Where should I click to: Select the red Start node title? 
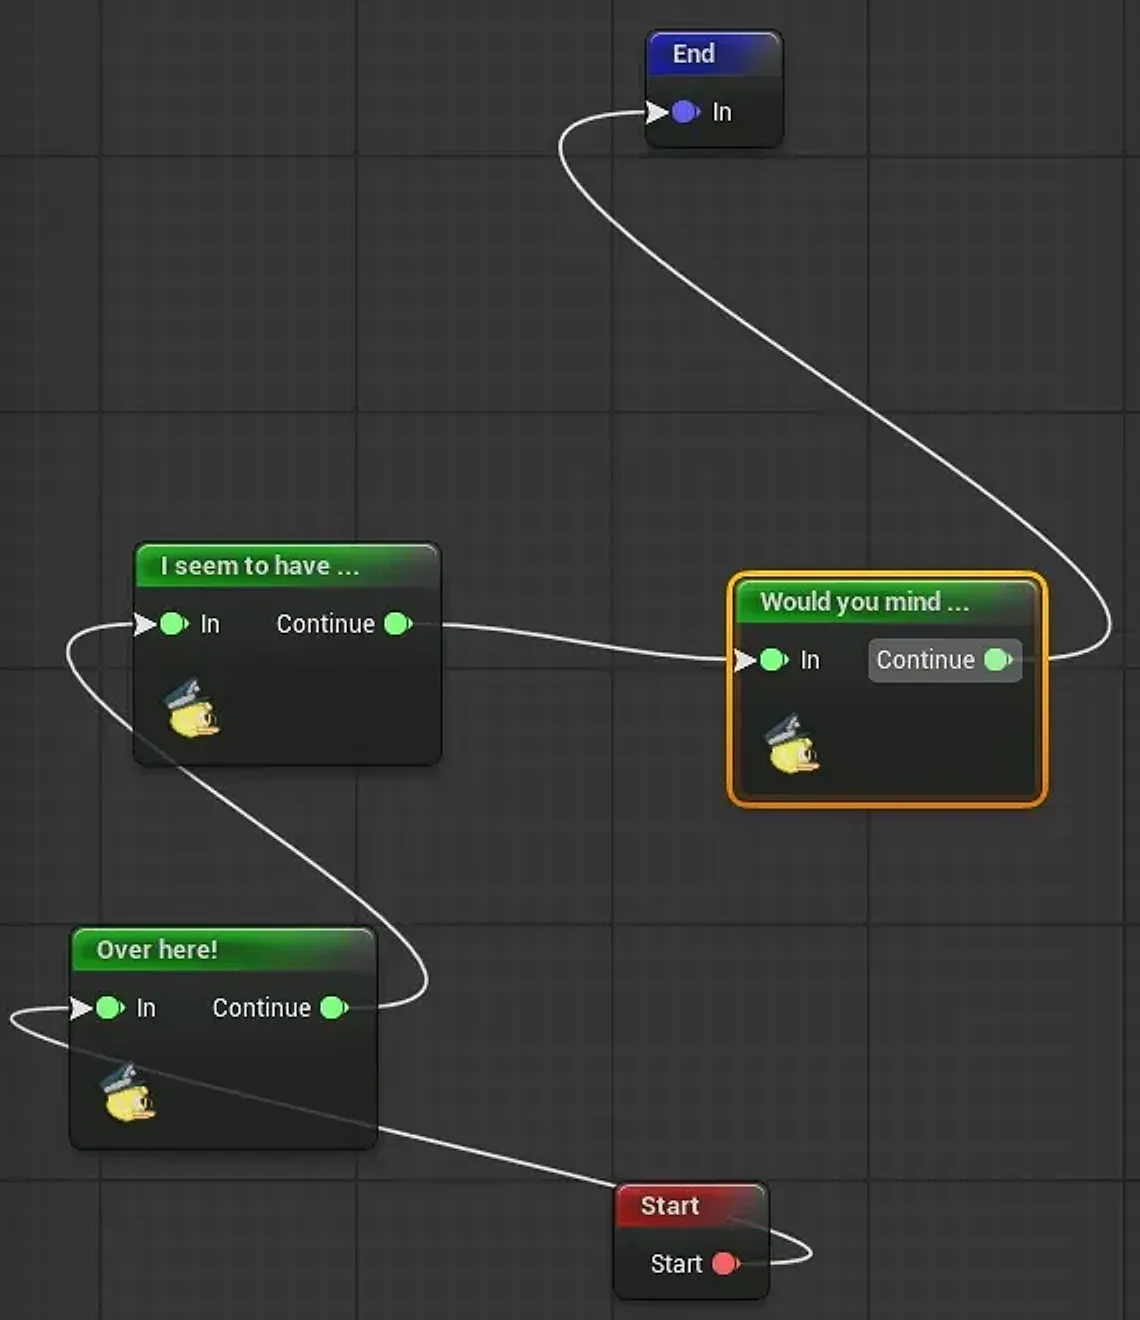(x=690, y=1206)
